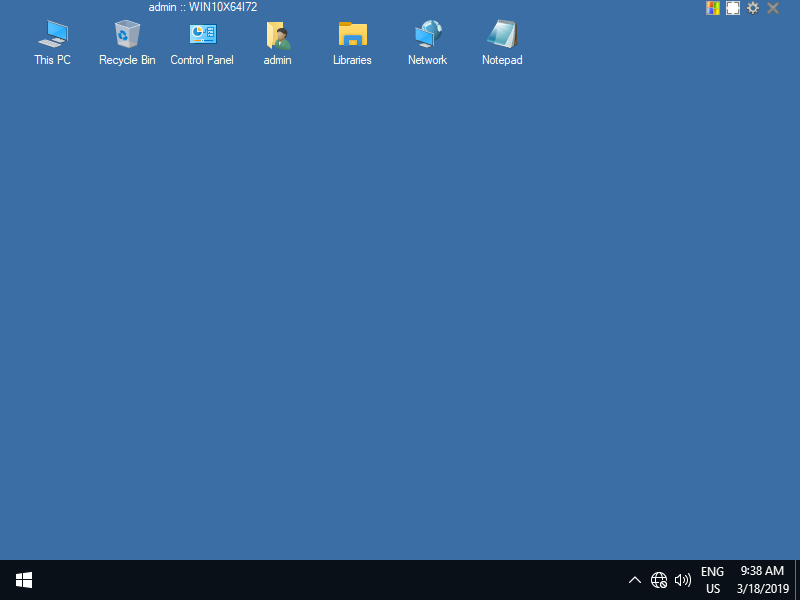The width and height of the screenshot is (800, 600).
Task: Open the network status tray icon
Action: (x=659, y=580)
